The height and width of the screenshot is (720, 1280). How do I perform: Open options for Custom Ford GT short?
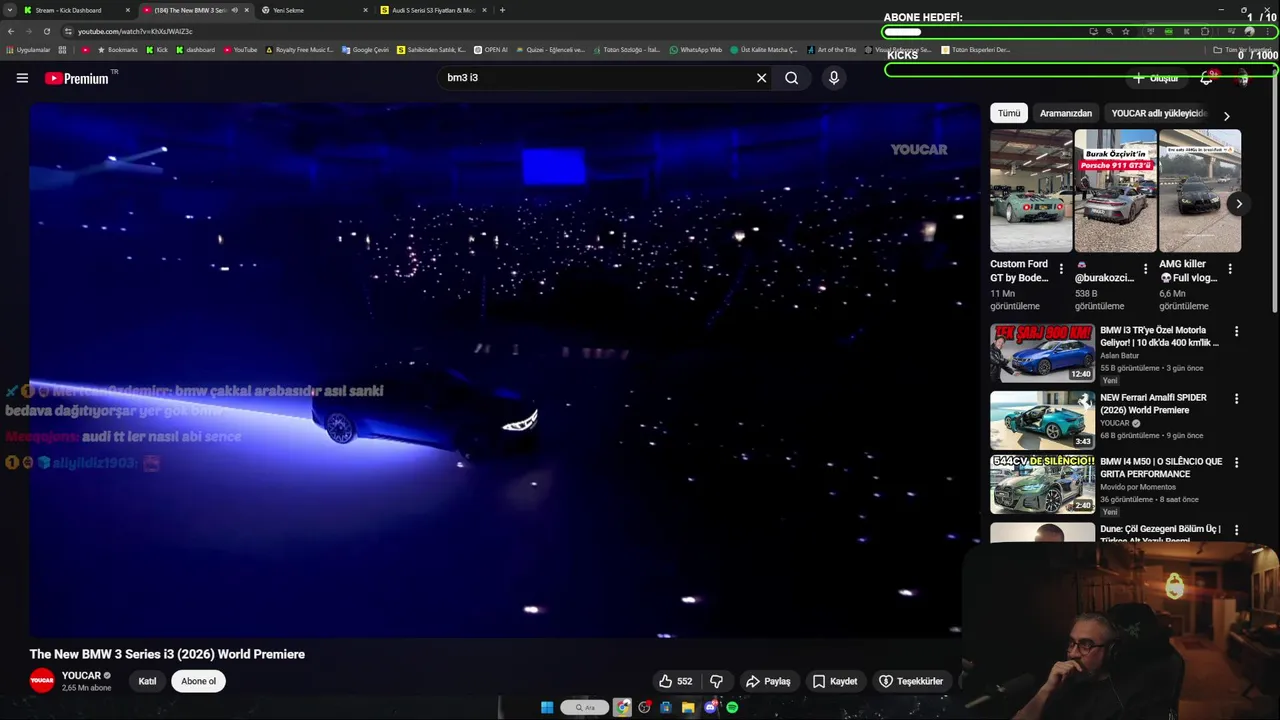point(1061,269)
